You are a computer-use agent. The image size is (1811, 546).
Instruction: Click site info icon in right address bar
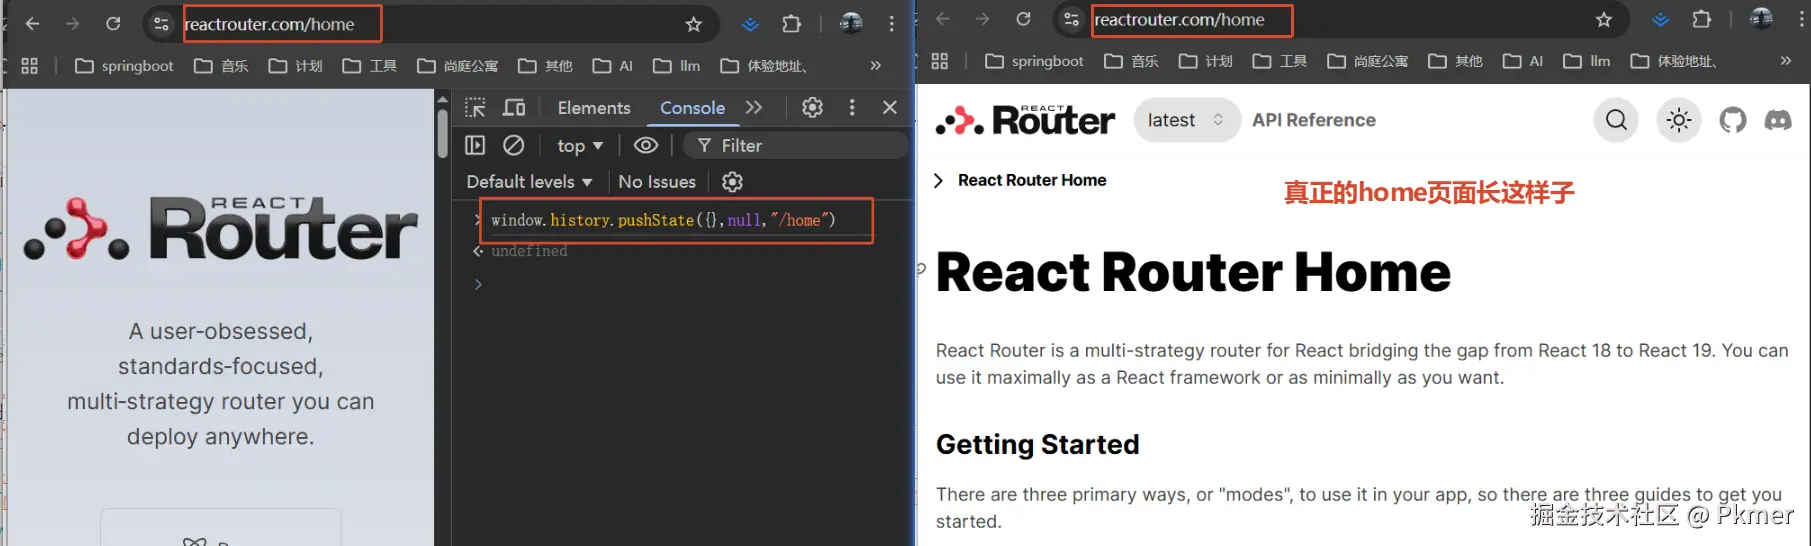click(1071, 19)
